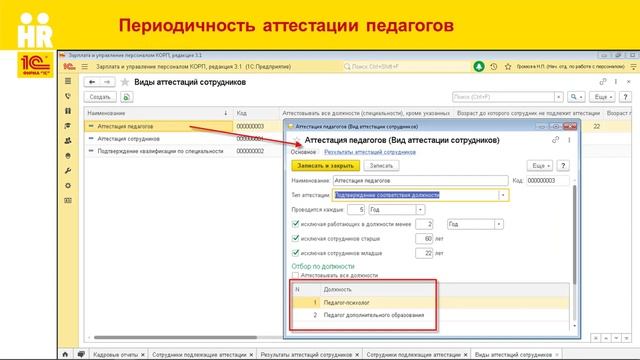Click the Записать button
The height and width of the screenshot is (360, 640).
tap(381, 166)
